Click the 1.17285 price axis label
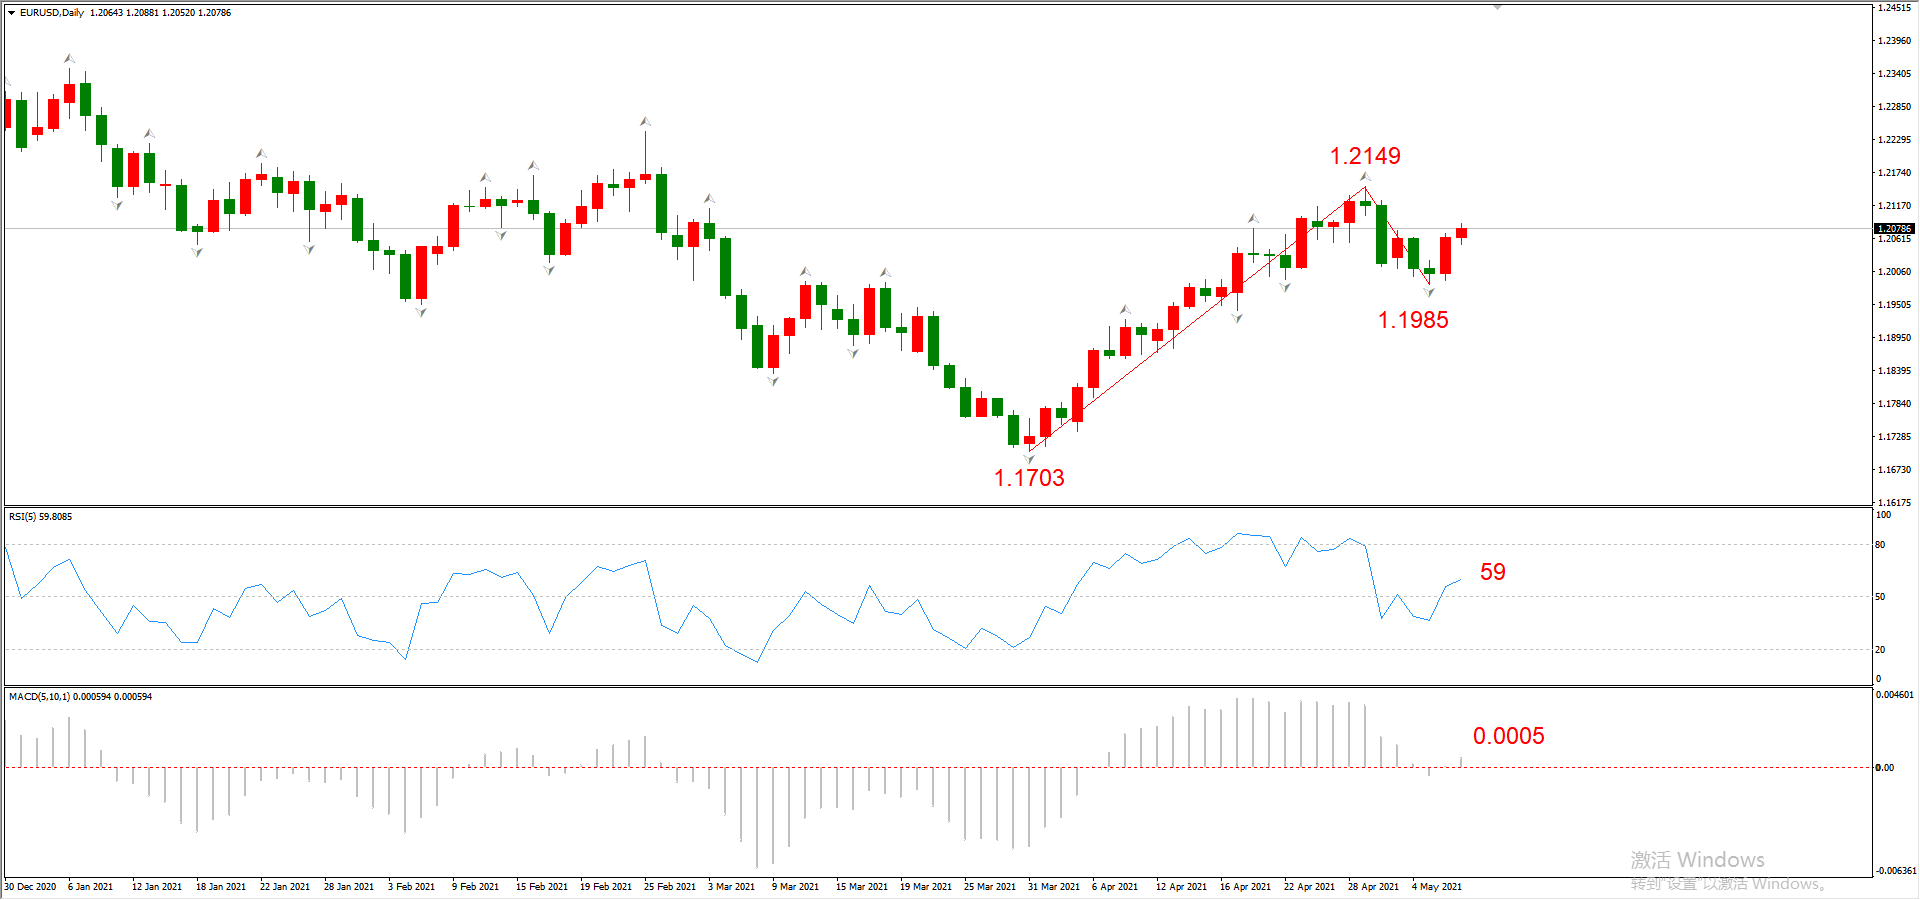1920x900 pixels. click(x=1894, y=437)
